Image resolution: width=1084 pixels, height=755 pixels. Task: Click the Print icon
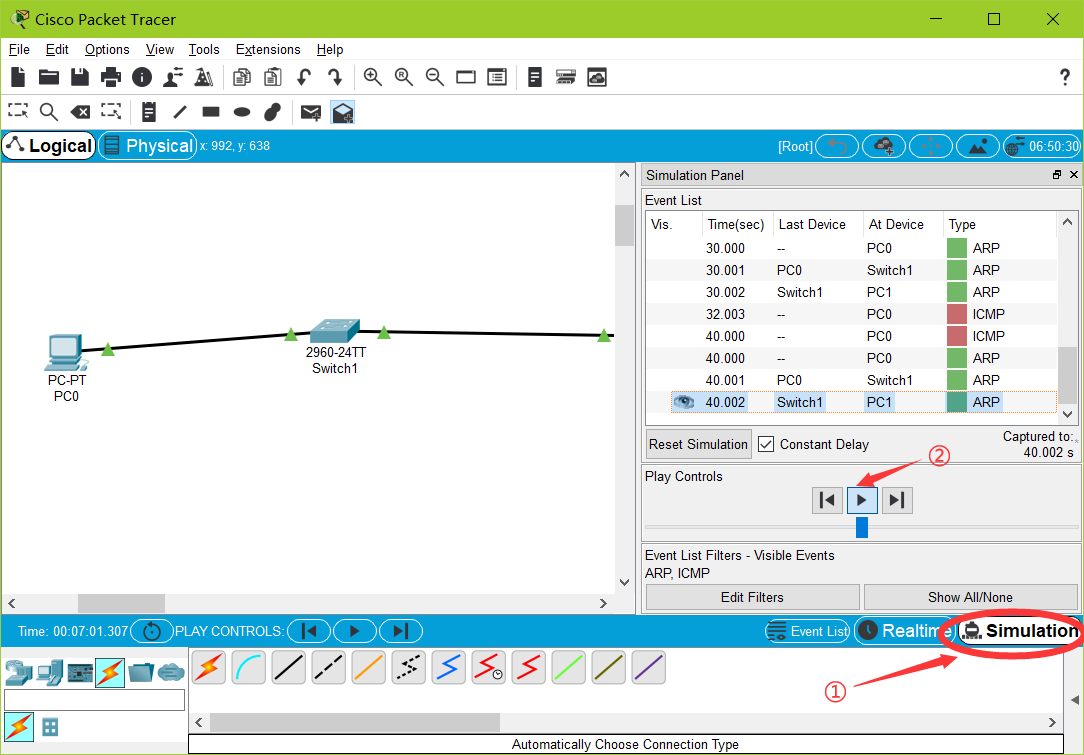click(x=111, y=77)
